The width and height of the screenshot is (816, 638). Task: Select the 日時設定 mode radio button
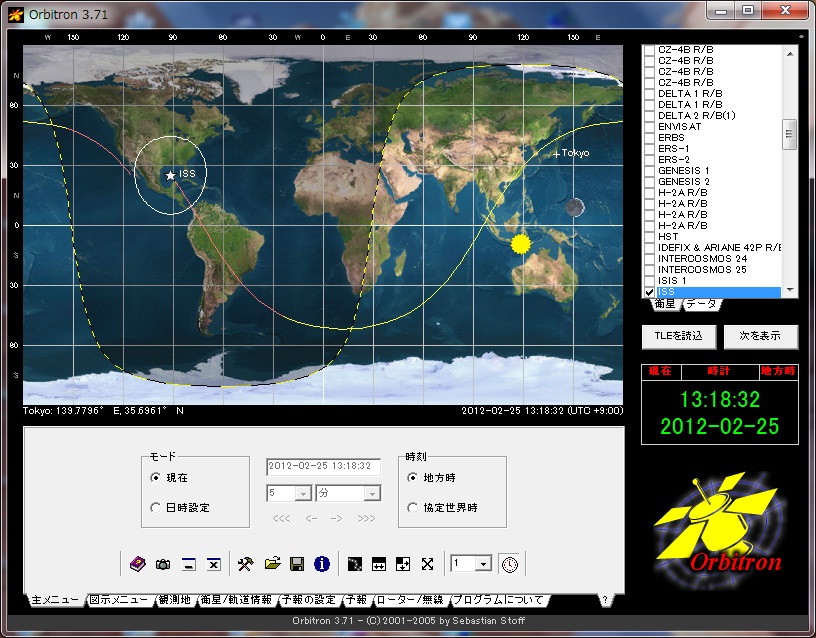pos(155,507)
